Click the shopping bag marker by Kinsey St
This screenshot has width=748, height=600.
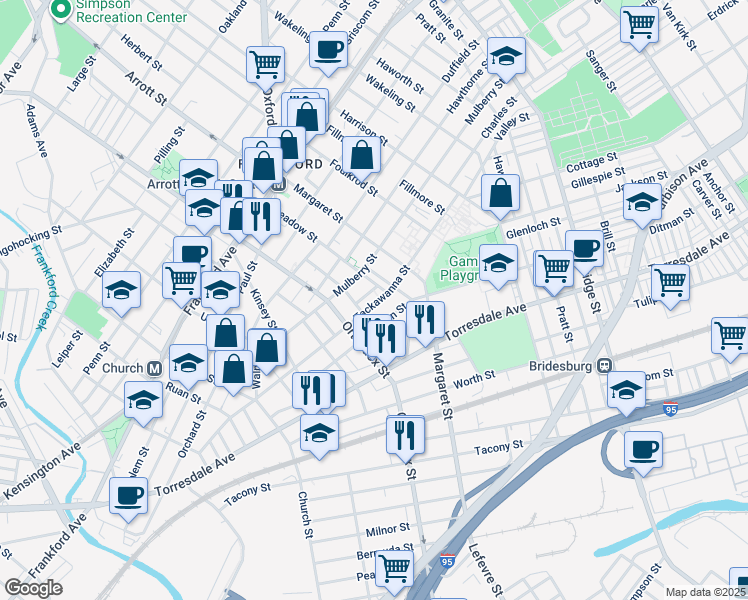coord(267,349)
